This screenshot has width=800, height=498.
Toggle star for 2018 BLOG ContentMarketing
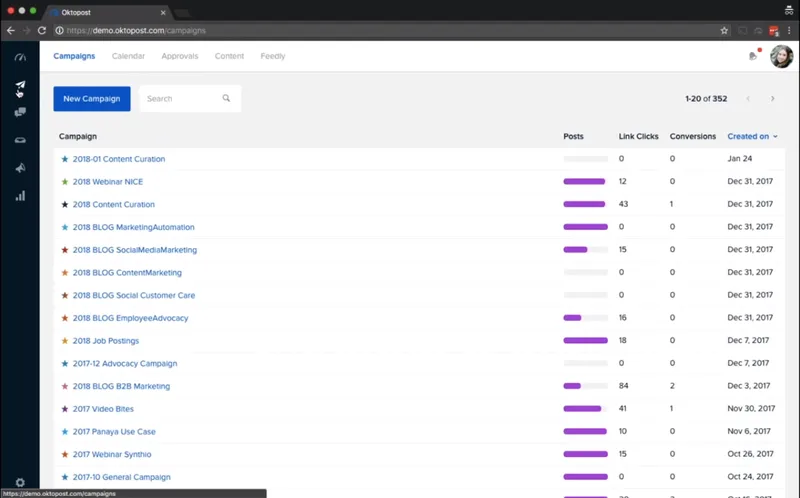coord(65,272)
